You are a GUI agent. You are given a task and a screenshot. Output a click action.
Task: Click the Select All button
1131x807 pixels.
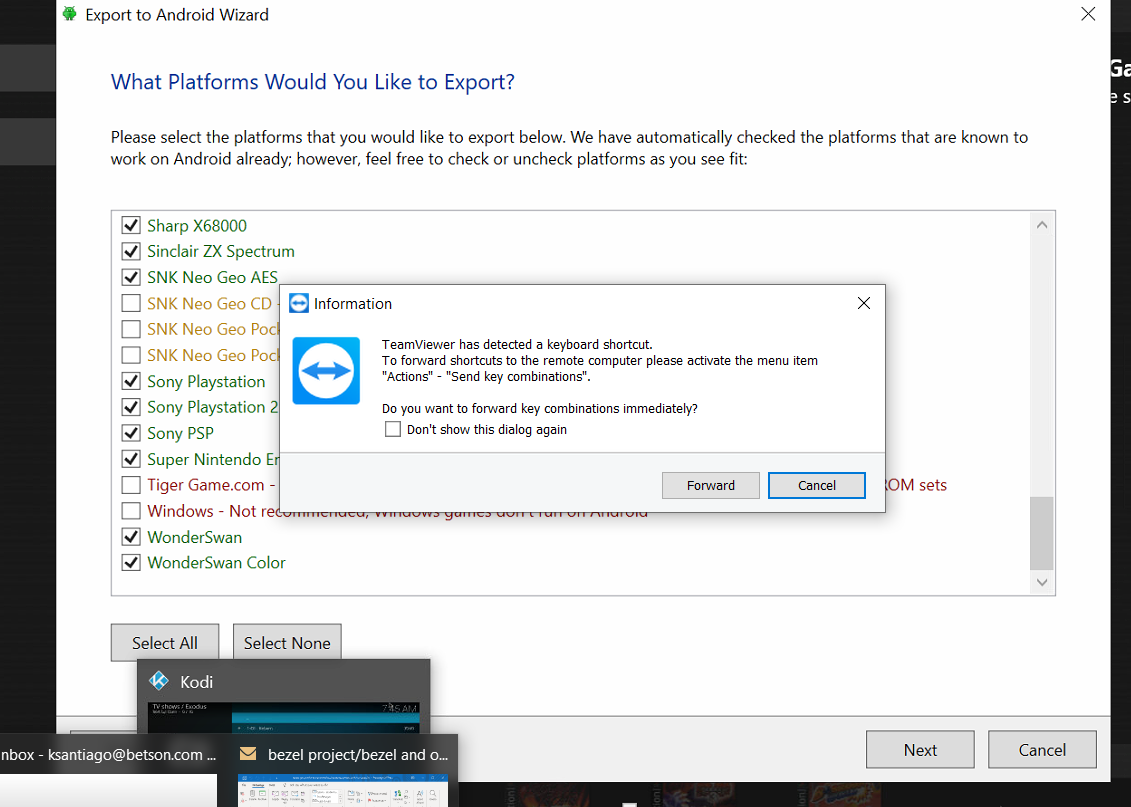[164, 643]
